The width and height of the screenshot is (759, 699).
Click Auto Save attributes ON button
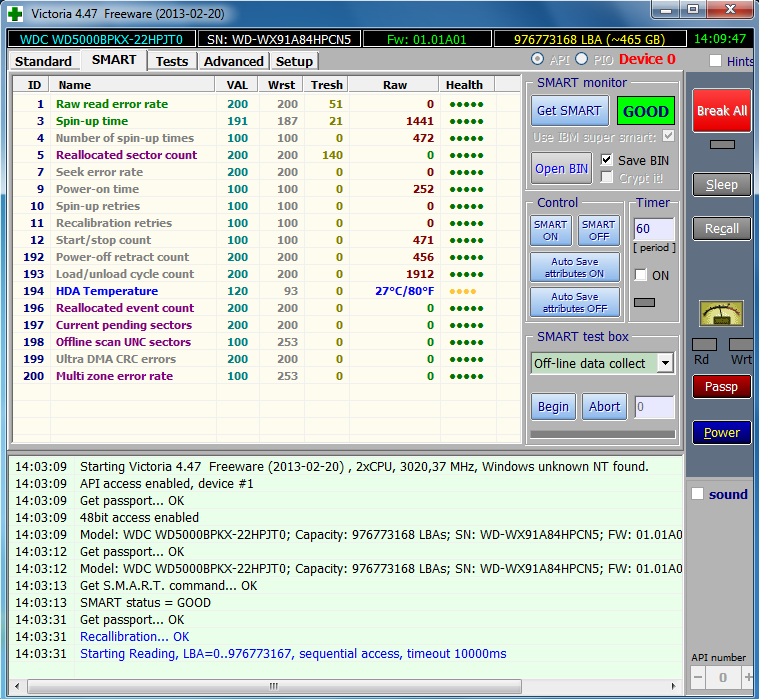click(x=575, y=267)
